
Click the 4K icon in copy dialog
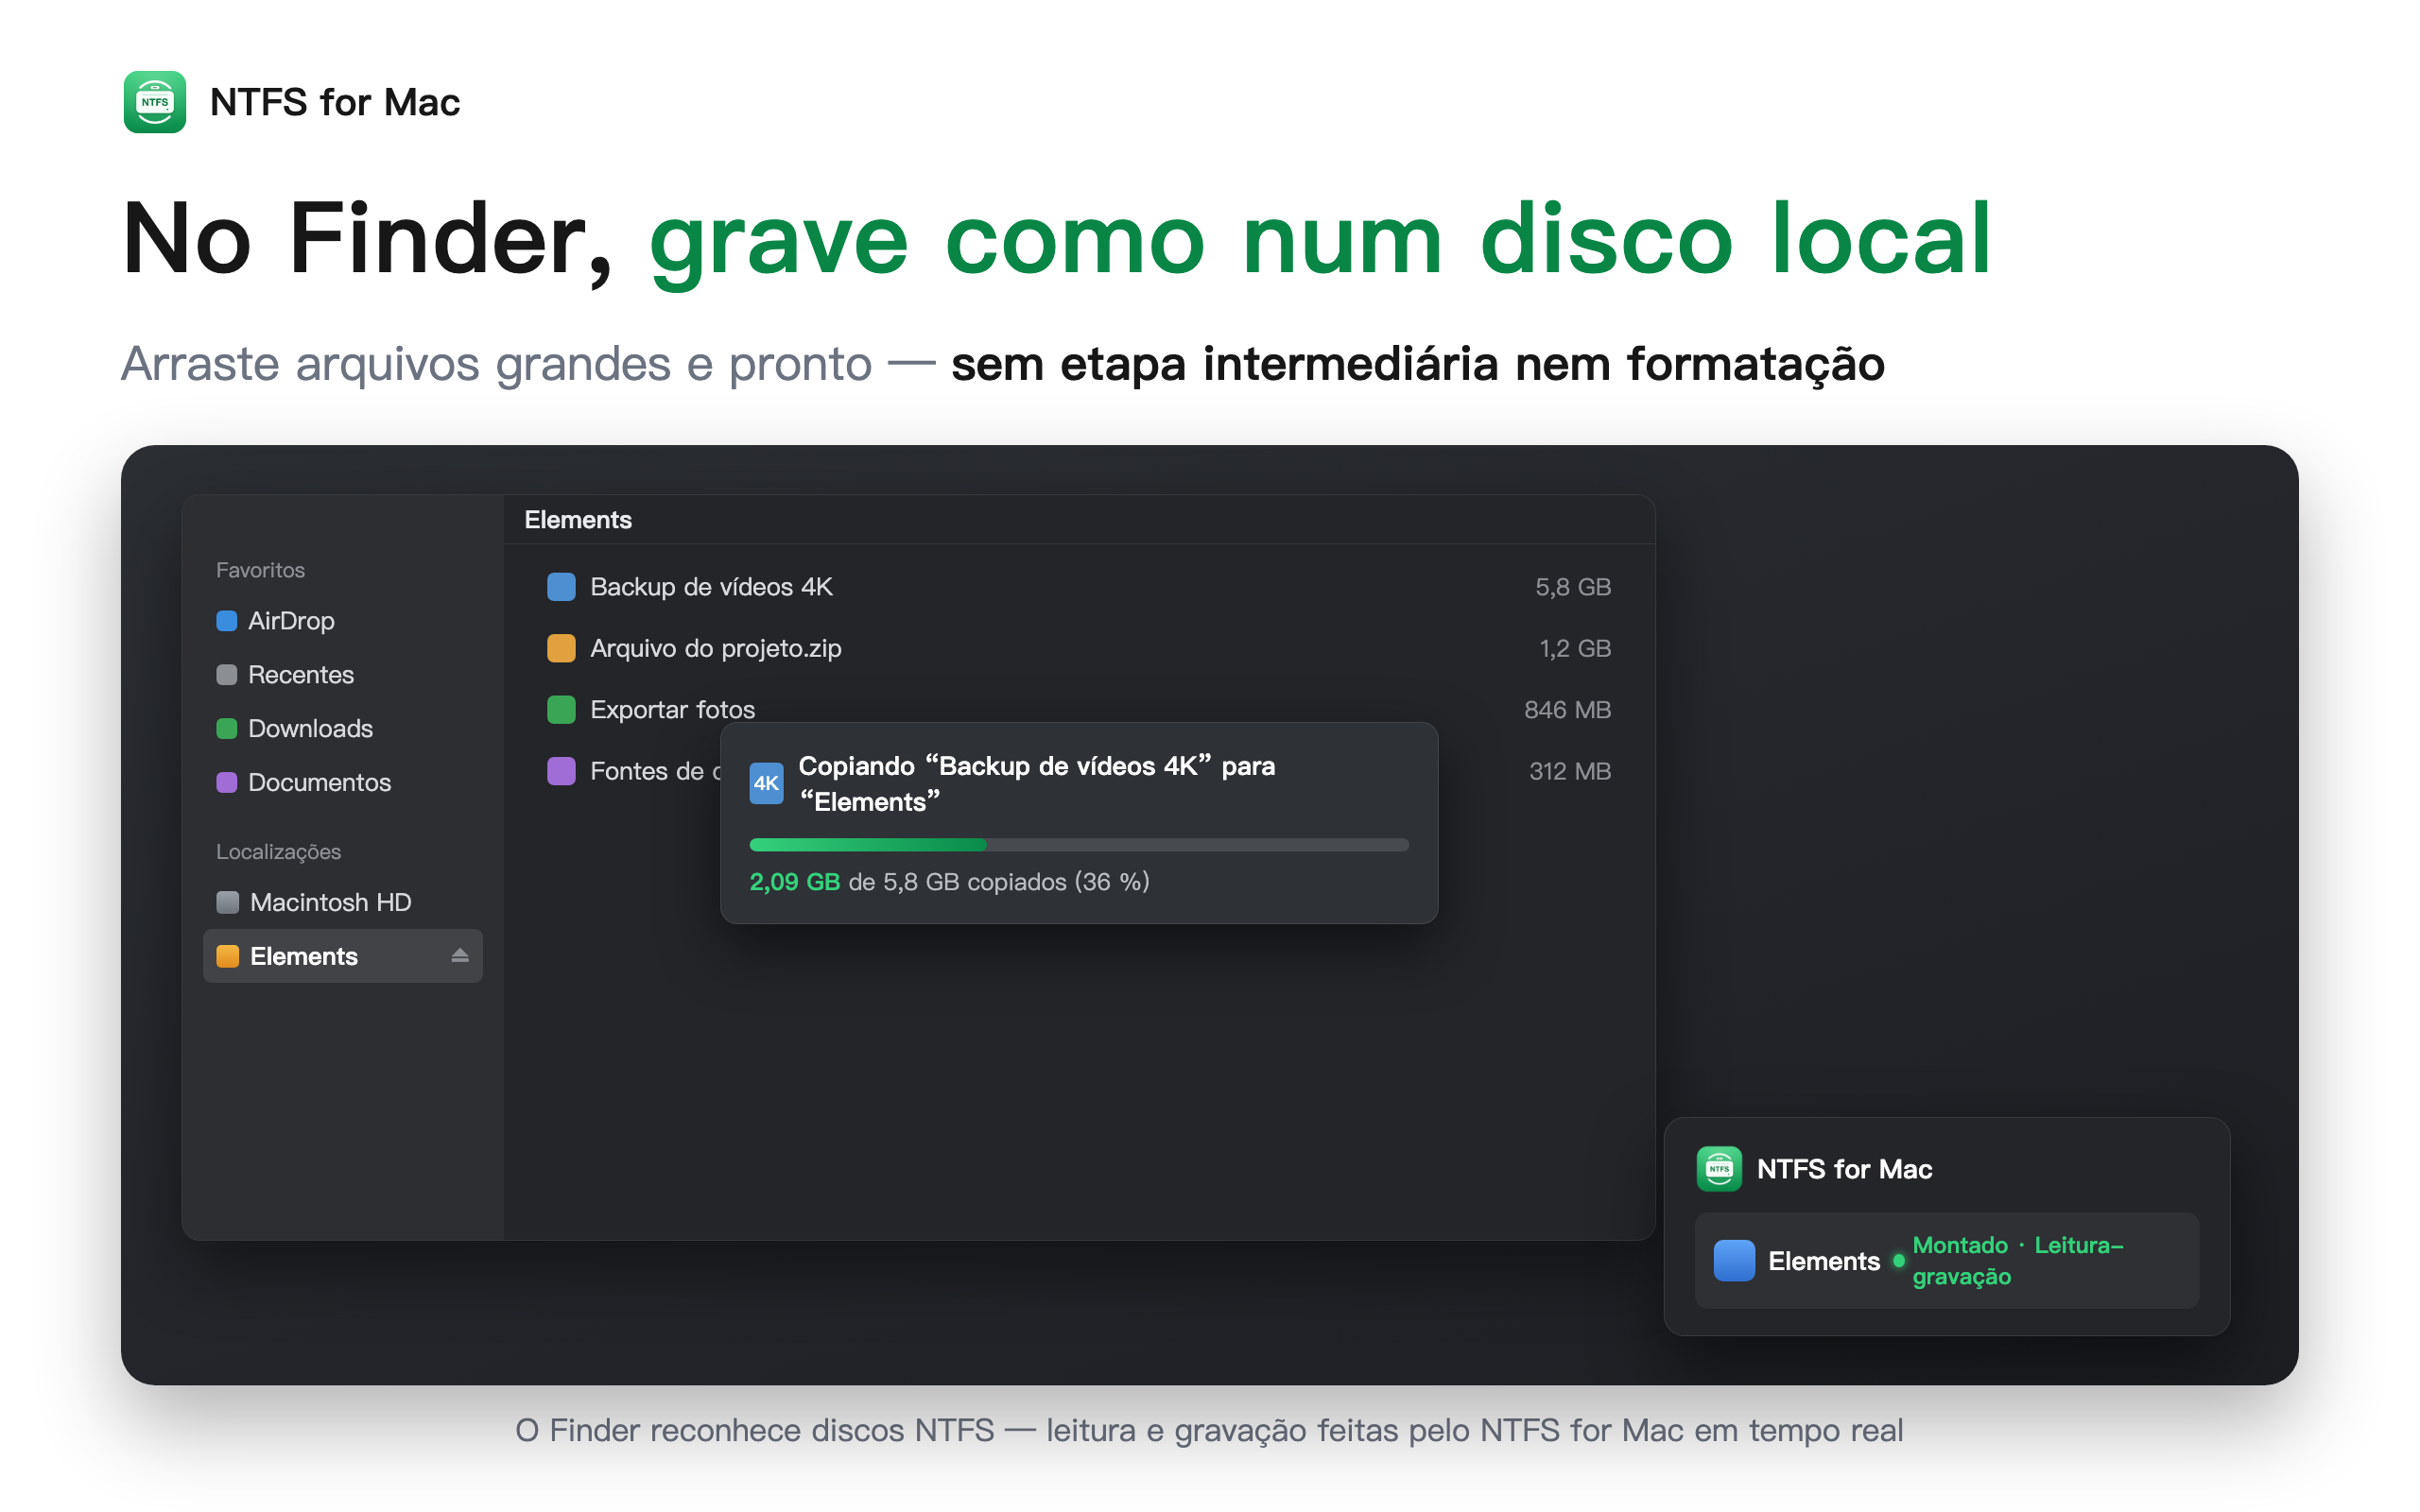[766, 783]
